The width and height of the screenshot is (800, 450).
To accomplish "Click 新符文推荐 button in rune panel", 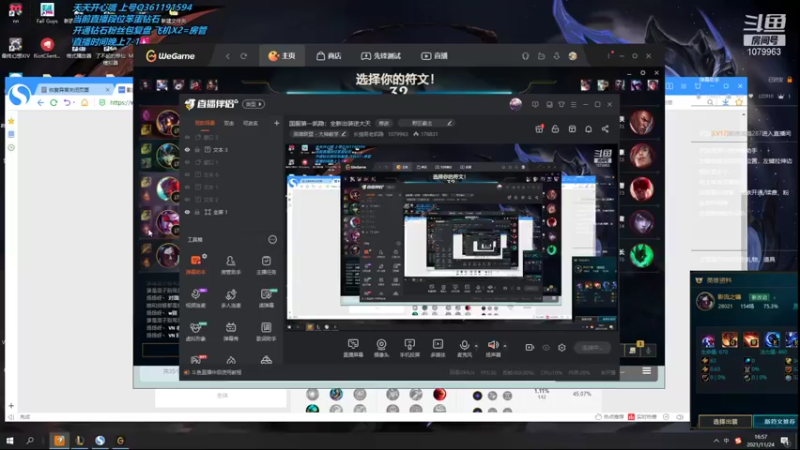I will point(779,421).
